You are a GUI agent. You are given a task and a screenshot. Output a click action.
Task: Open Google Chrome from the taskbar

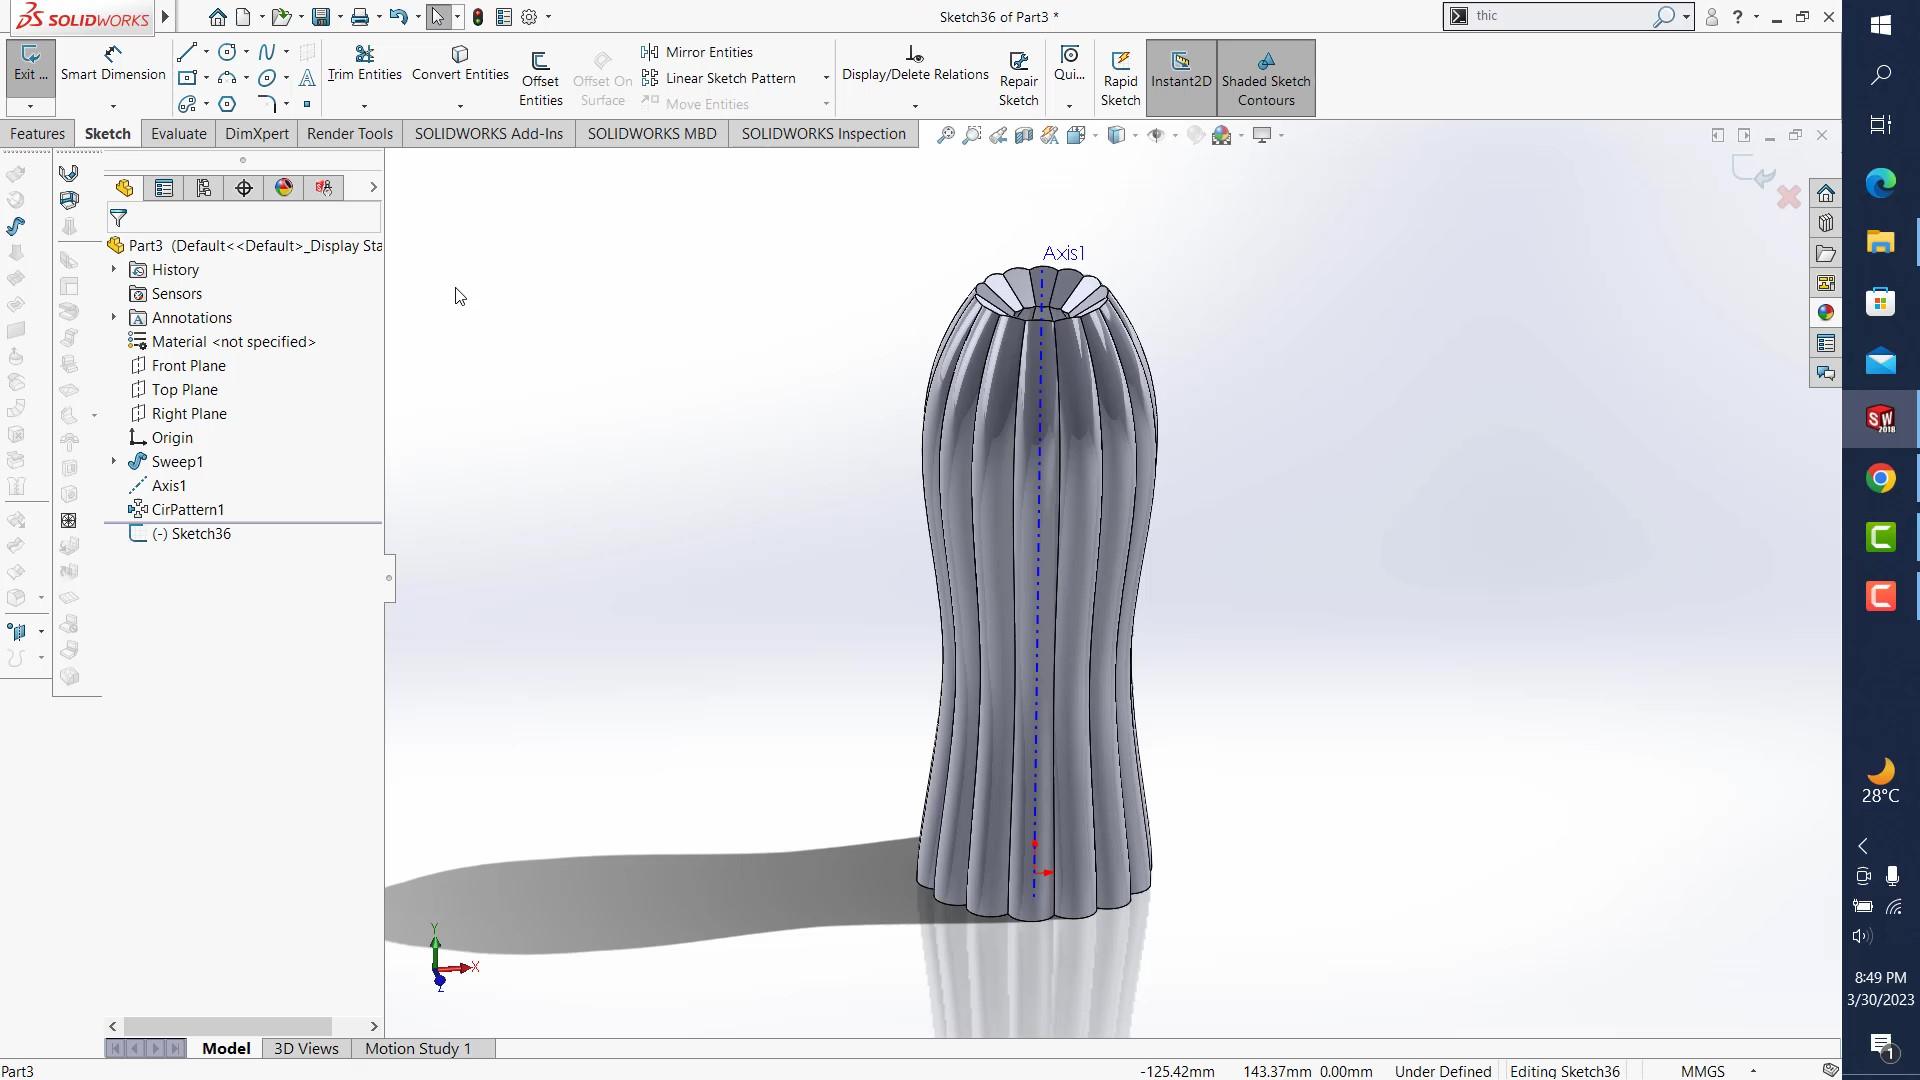pos(1880,479)
